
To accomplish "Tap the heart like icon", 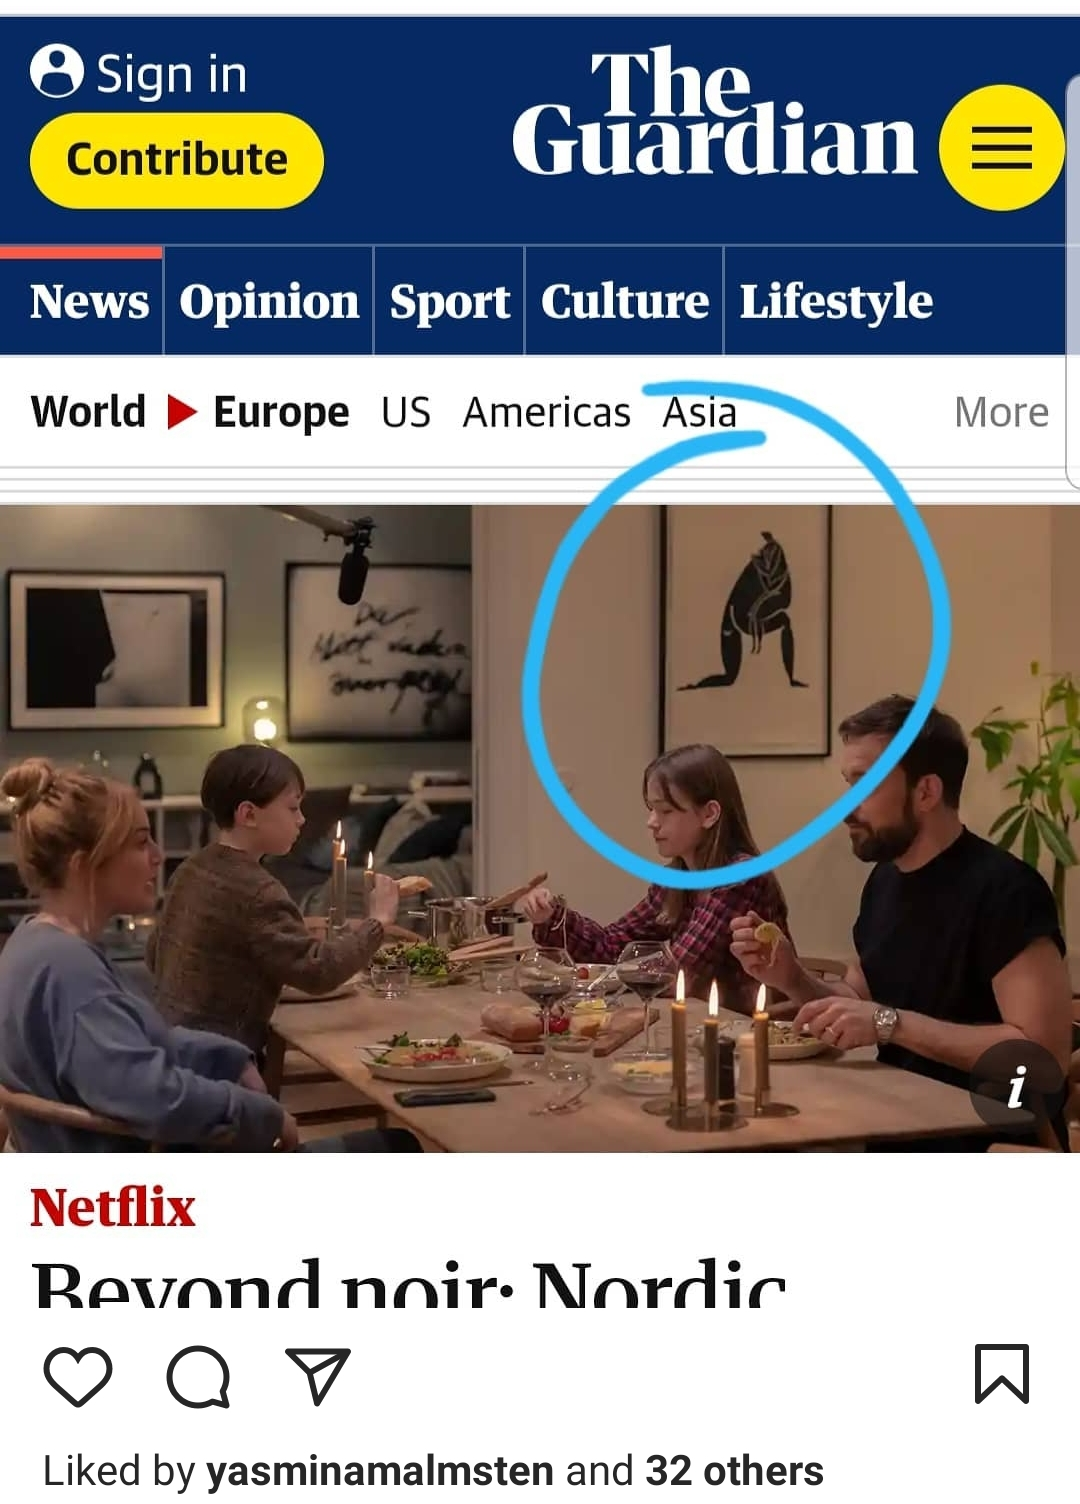I will [x=78, y=1376].
